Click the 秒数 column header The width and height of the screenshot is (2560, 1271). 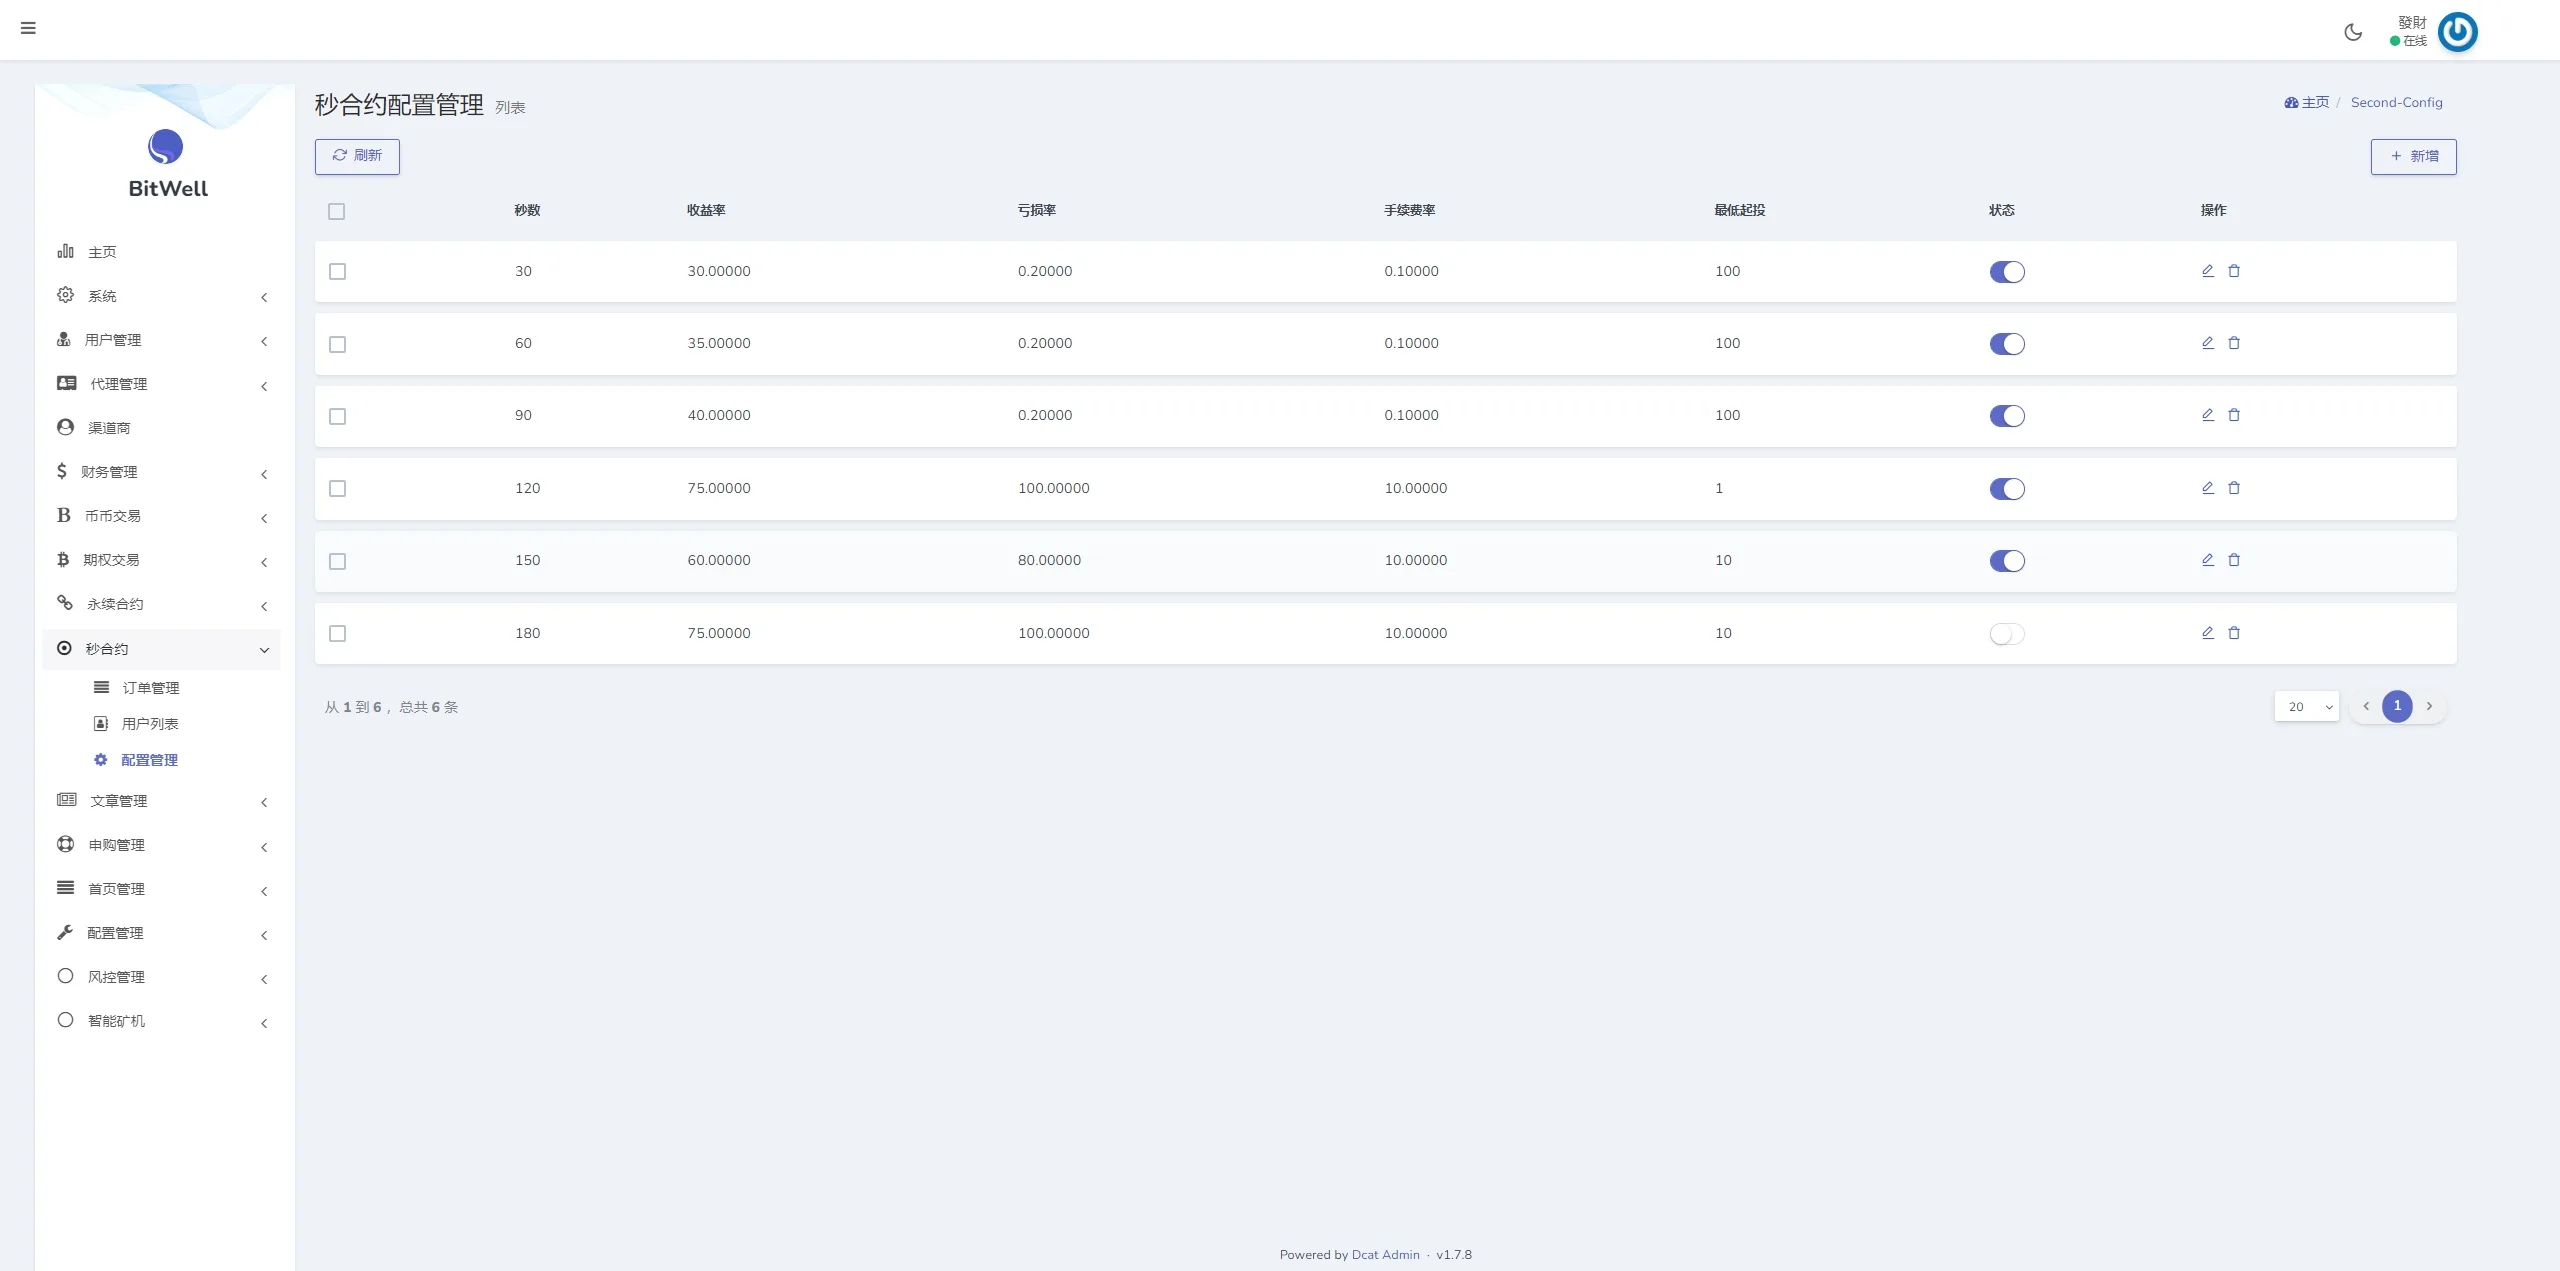pos(527,210)
